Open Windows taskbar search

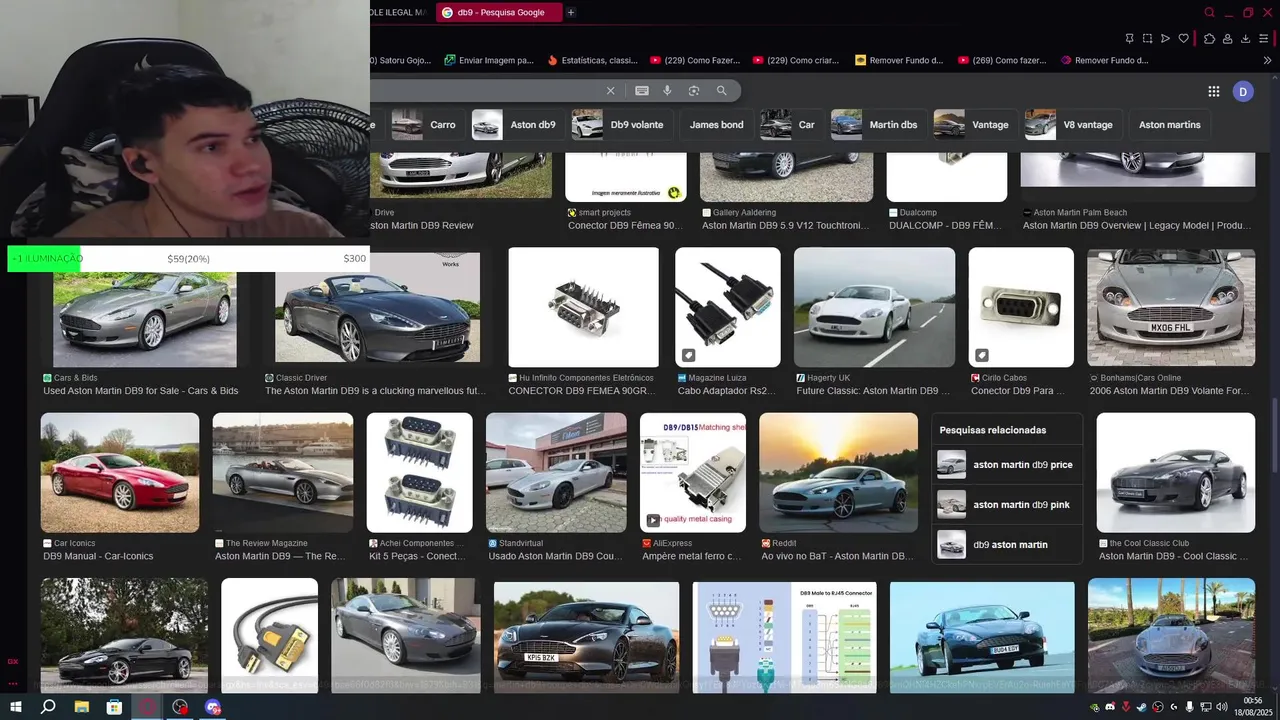48,707
